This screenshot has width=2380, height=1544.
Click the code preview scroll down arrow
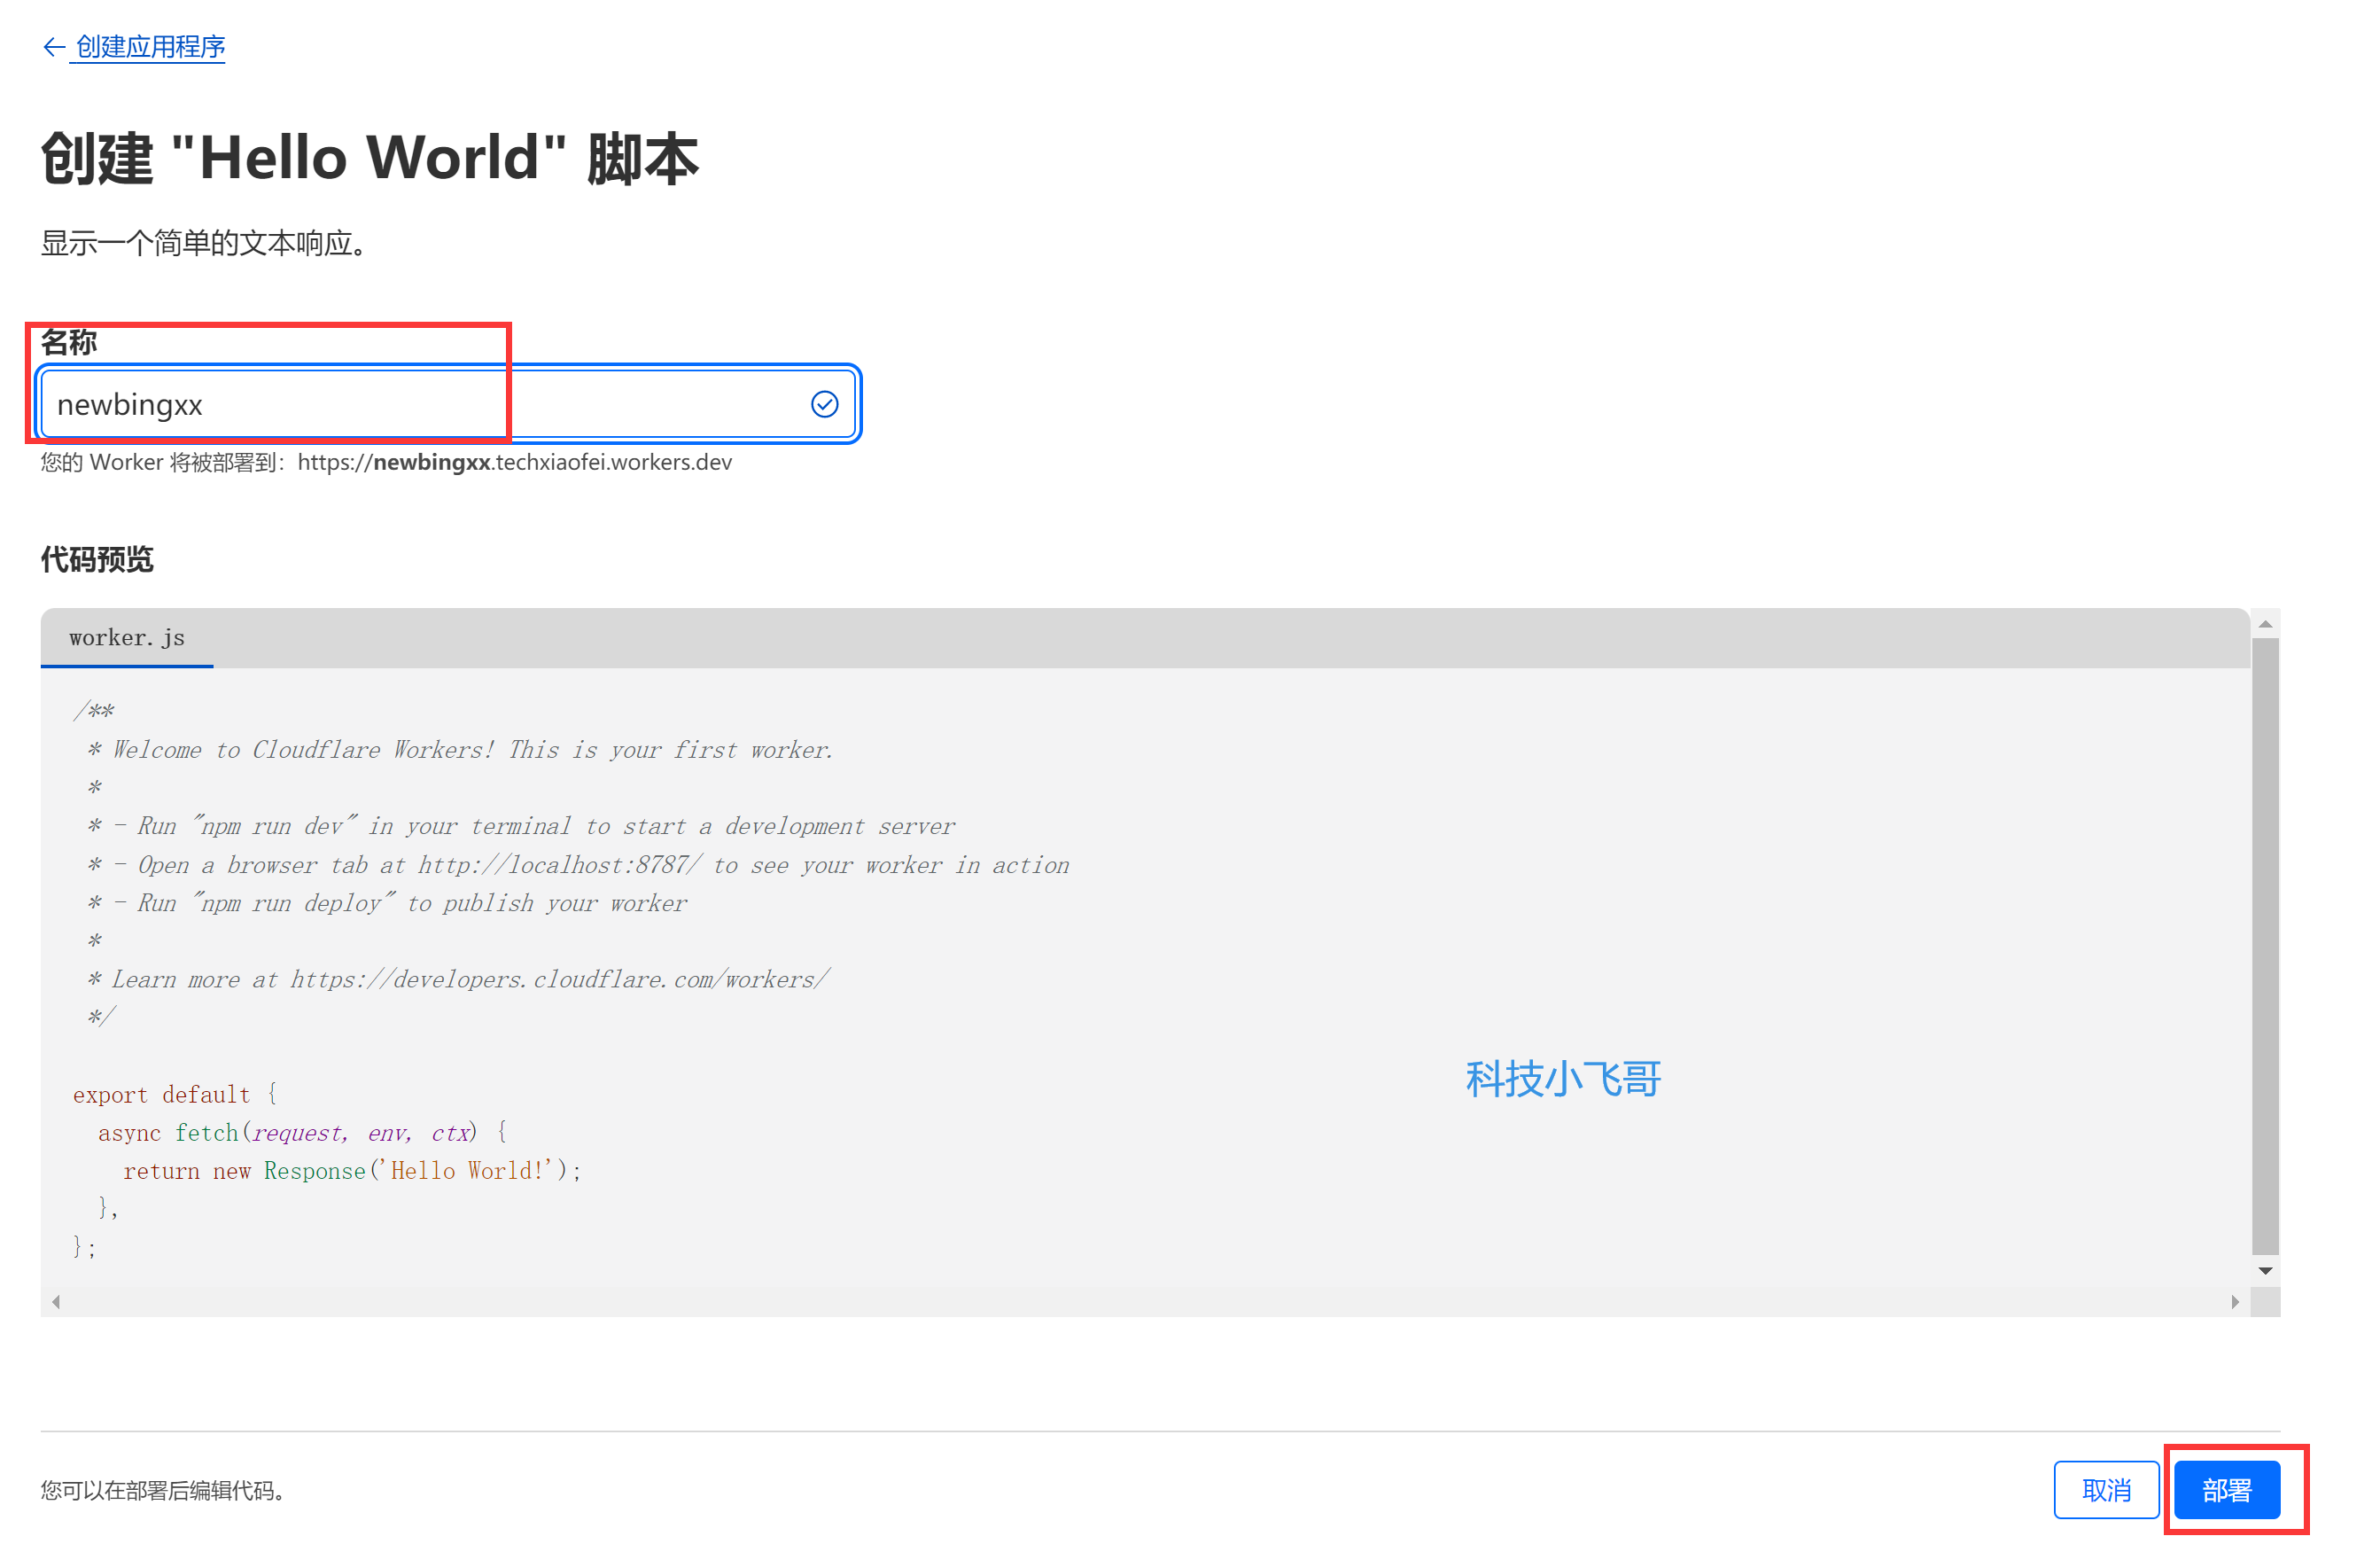[2265, 1271]
